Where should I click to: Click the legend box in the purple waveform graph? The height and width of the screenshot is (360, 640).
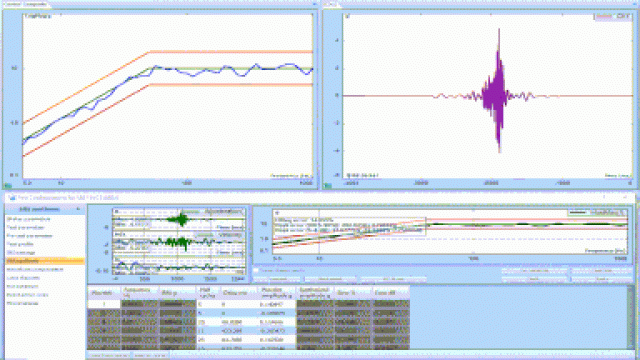coord(612,16)
